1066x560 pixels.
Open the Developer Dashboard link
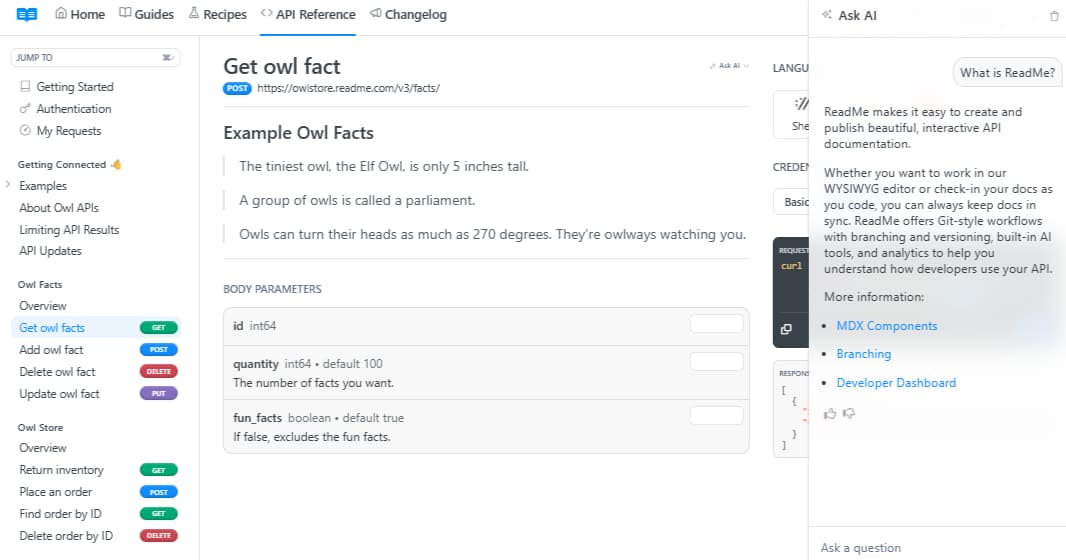click(896, 383)
